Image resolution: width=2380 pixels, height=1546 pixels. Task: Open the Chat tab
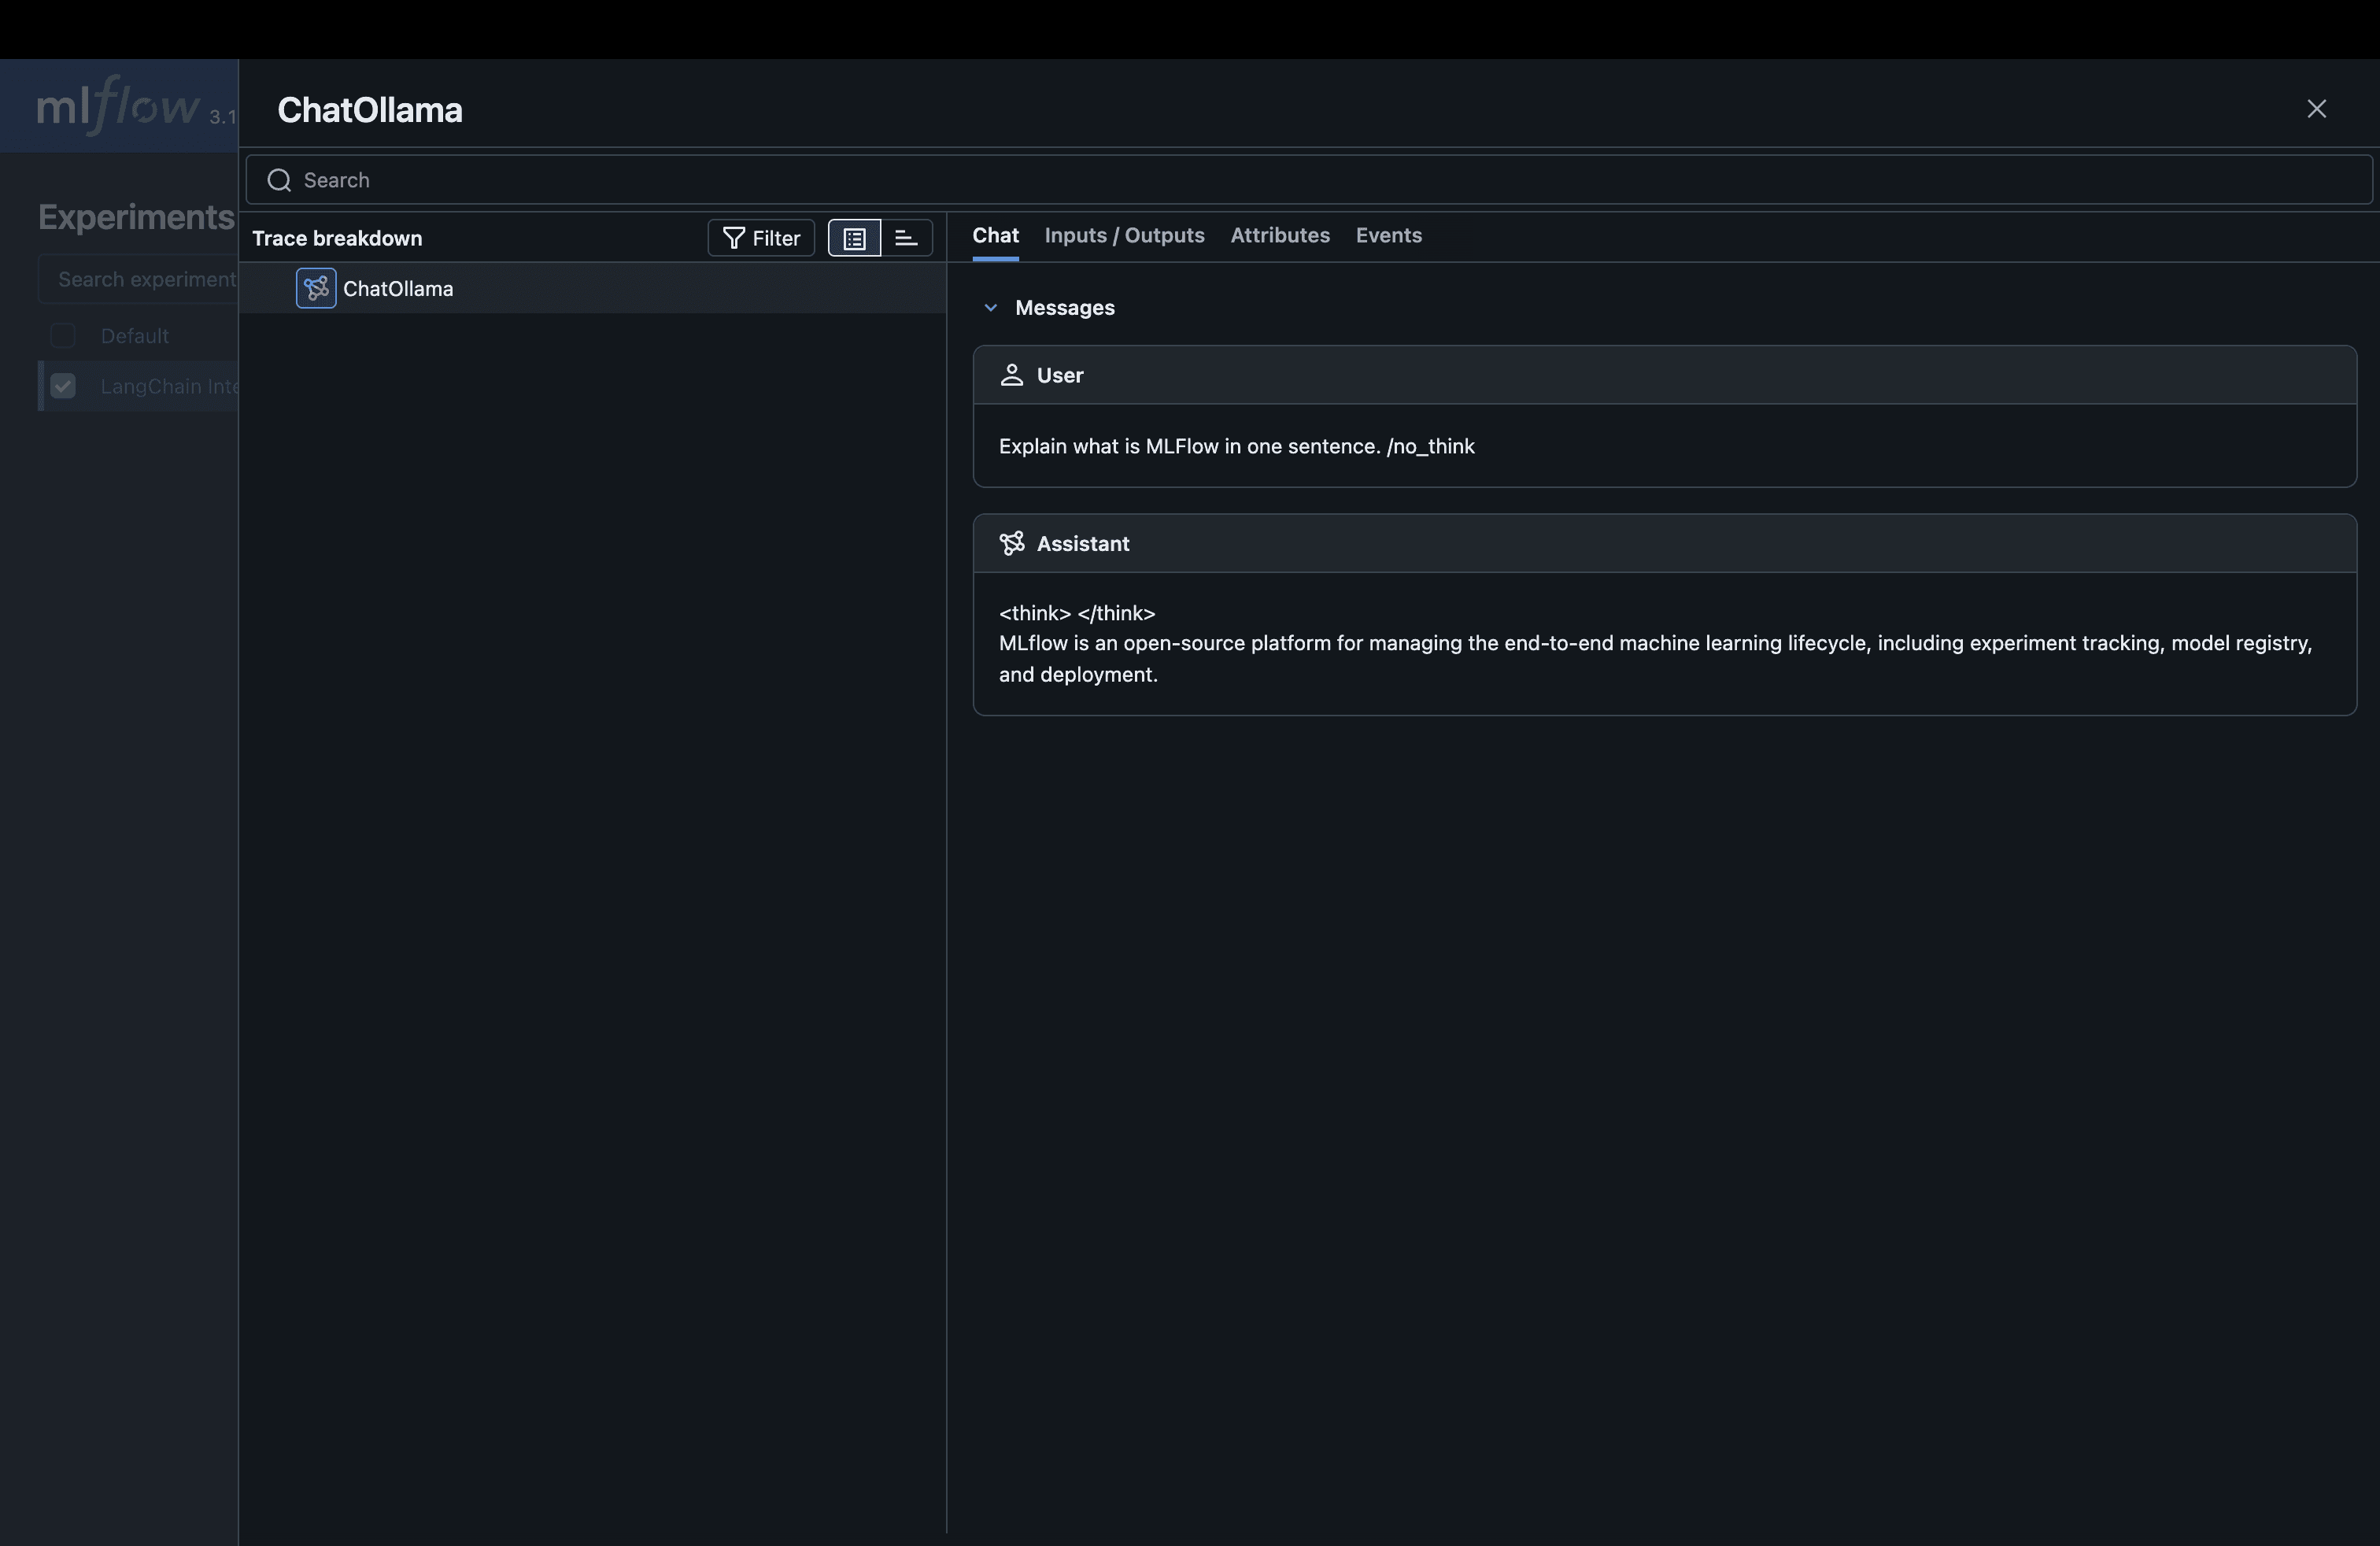[995, 236]
